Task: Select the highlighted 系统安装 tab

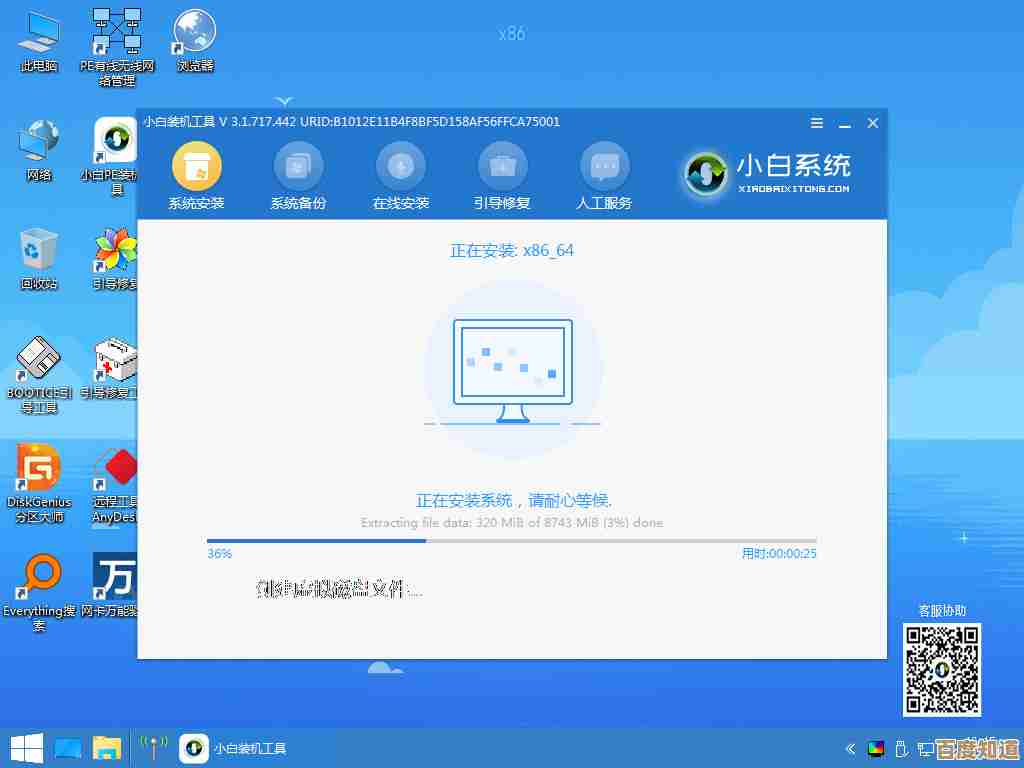Action: [196, 175]
